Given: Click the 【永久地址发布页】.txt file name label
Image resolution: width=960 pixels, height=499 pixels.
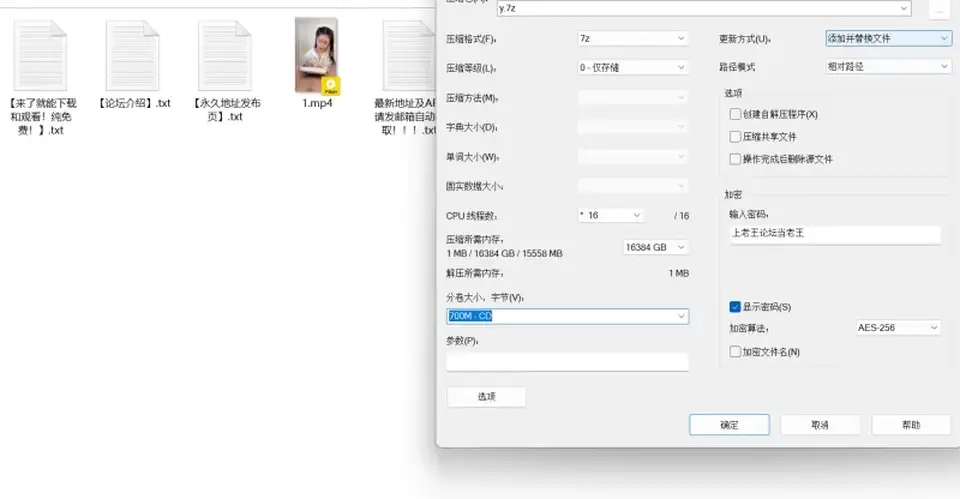Looking at the screenshot, I should point(225,110).
